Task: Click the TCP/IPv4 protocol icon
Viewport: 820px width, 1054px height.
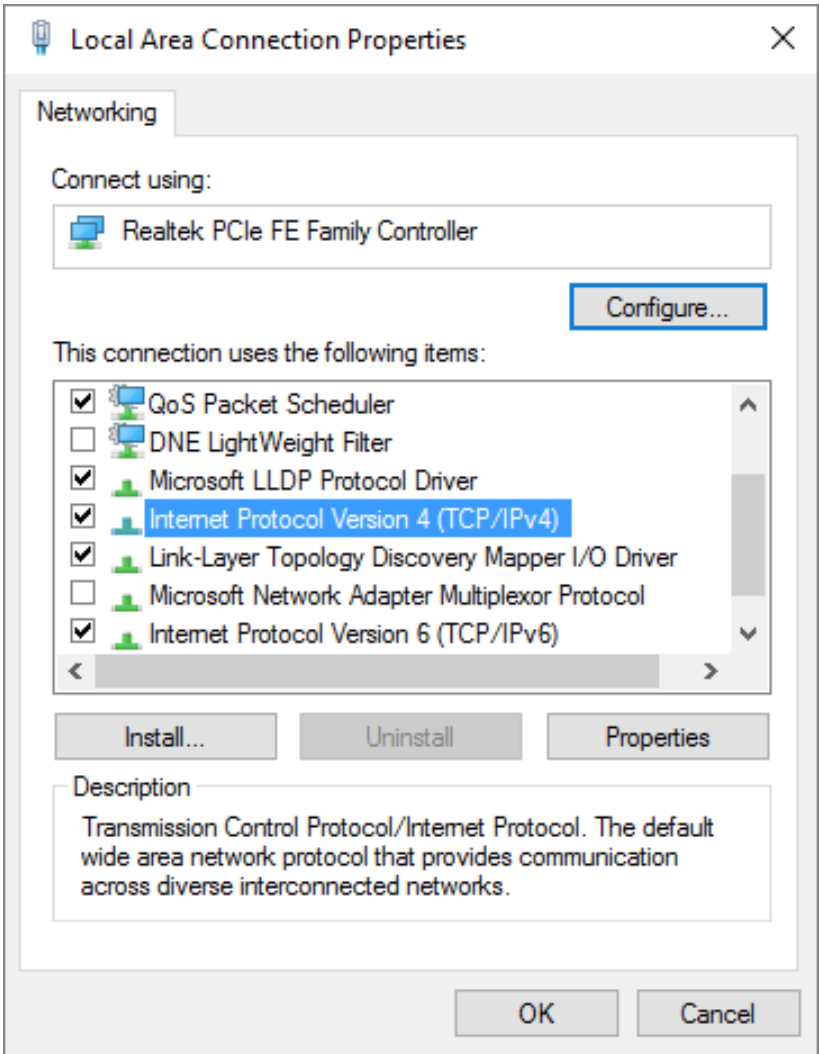Action: pos(126,523)
